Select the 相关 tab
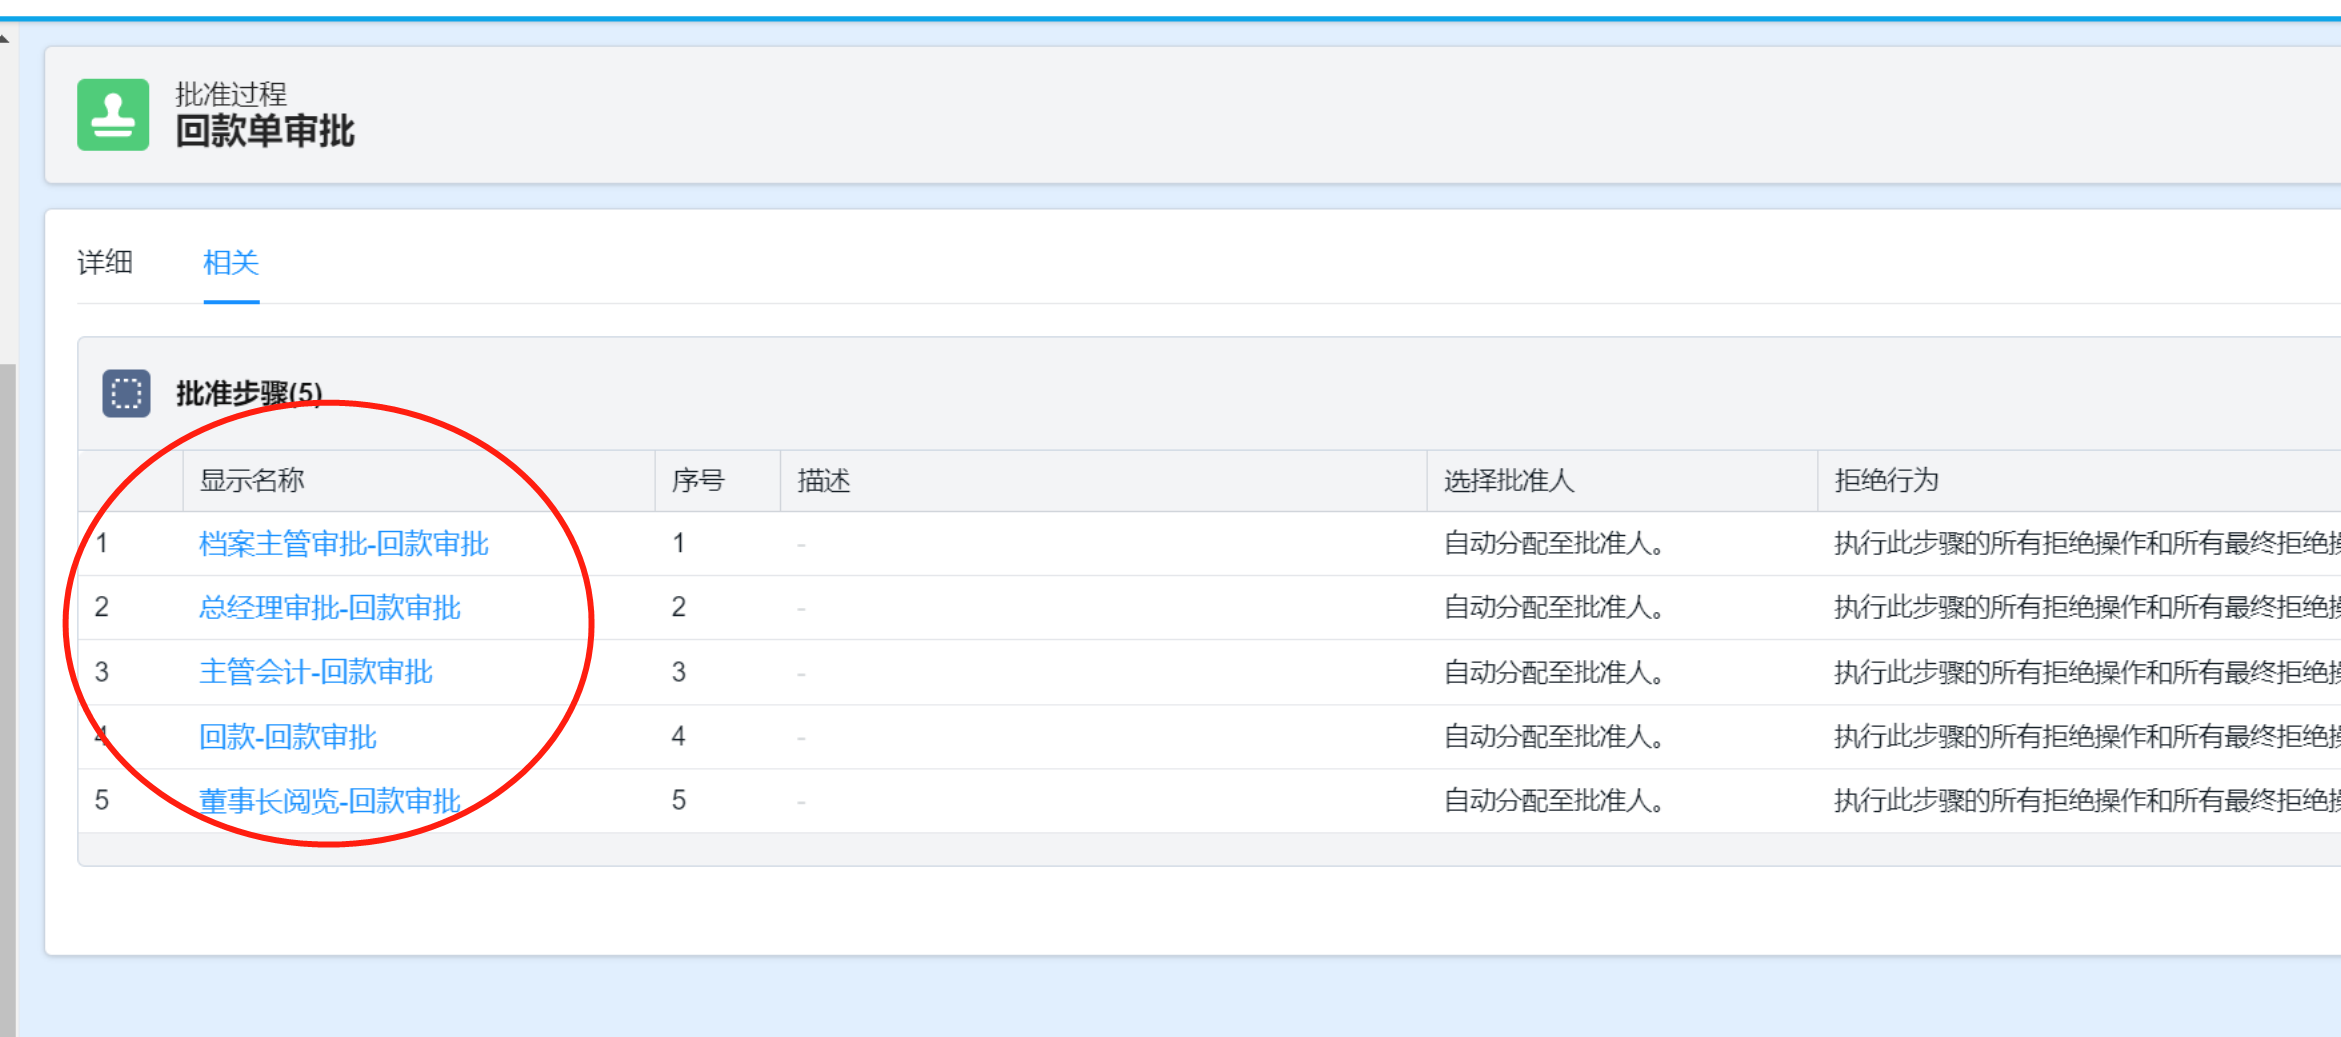The width and height of the screenshot is (2341, 1037). click(x=231, y=262)
